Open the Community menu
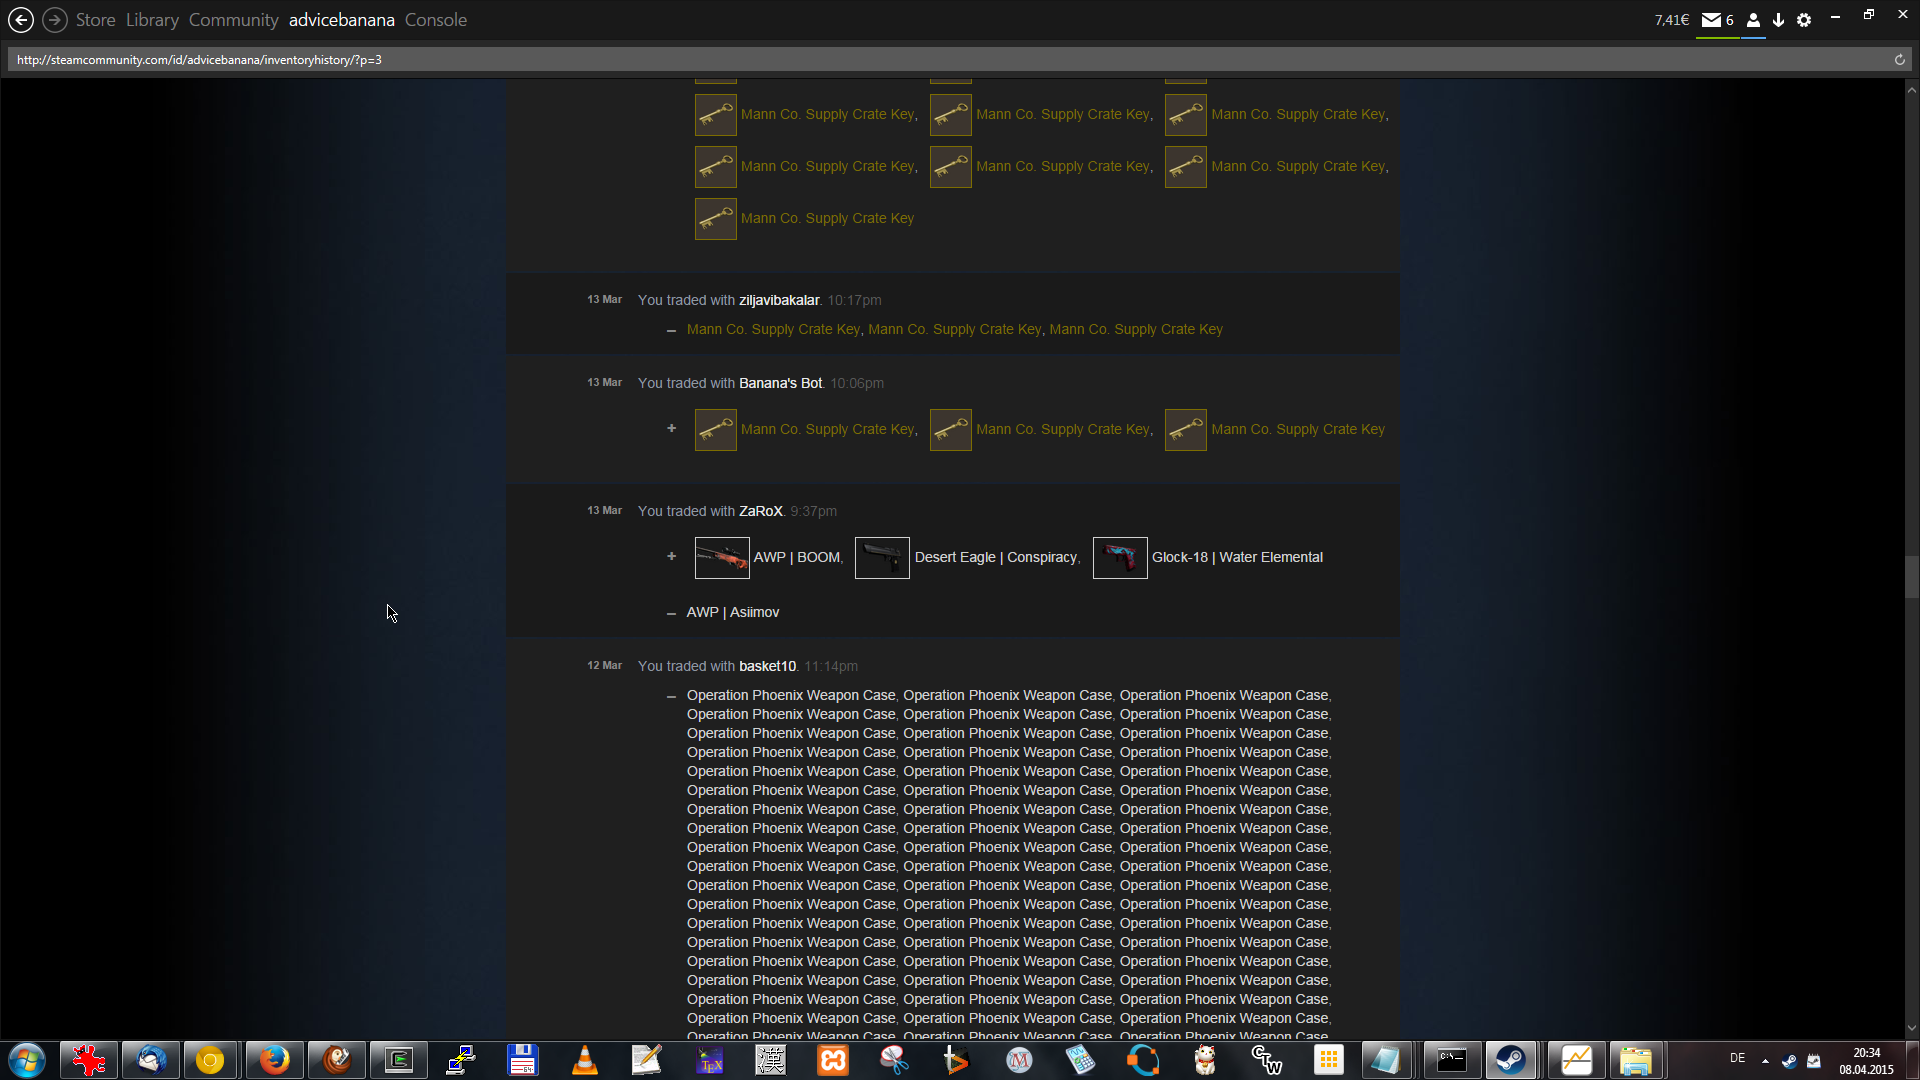1920x1080 pixels. [233, 20]
